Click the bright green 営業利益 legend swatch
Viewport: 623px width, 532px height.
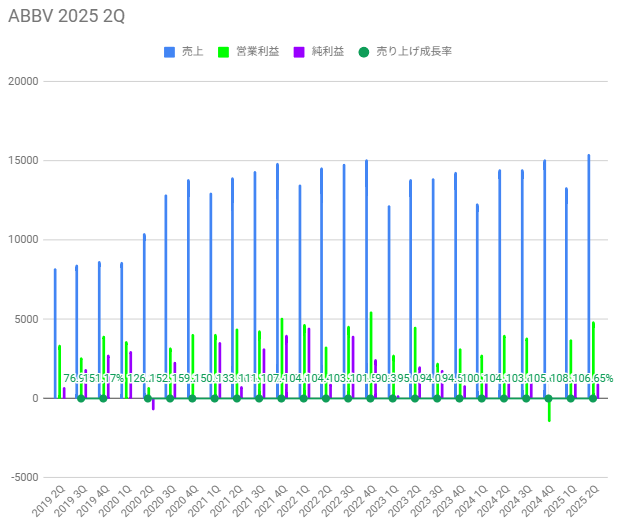pyautogui.click(x=224, y=52)
